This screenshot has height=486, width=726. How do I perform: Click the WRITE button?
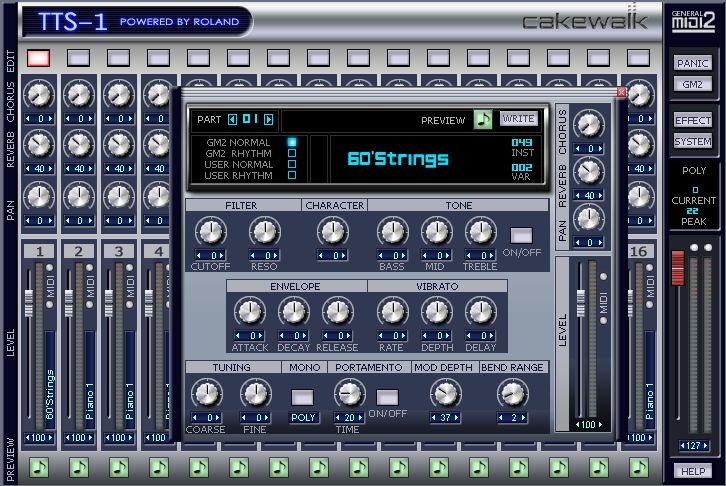pyautogui.click(x=519, y=118)
